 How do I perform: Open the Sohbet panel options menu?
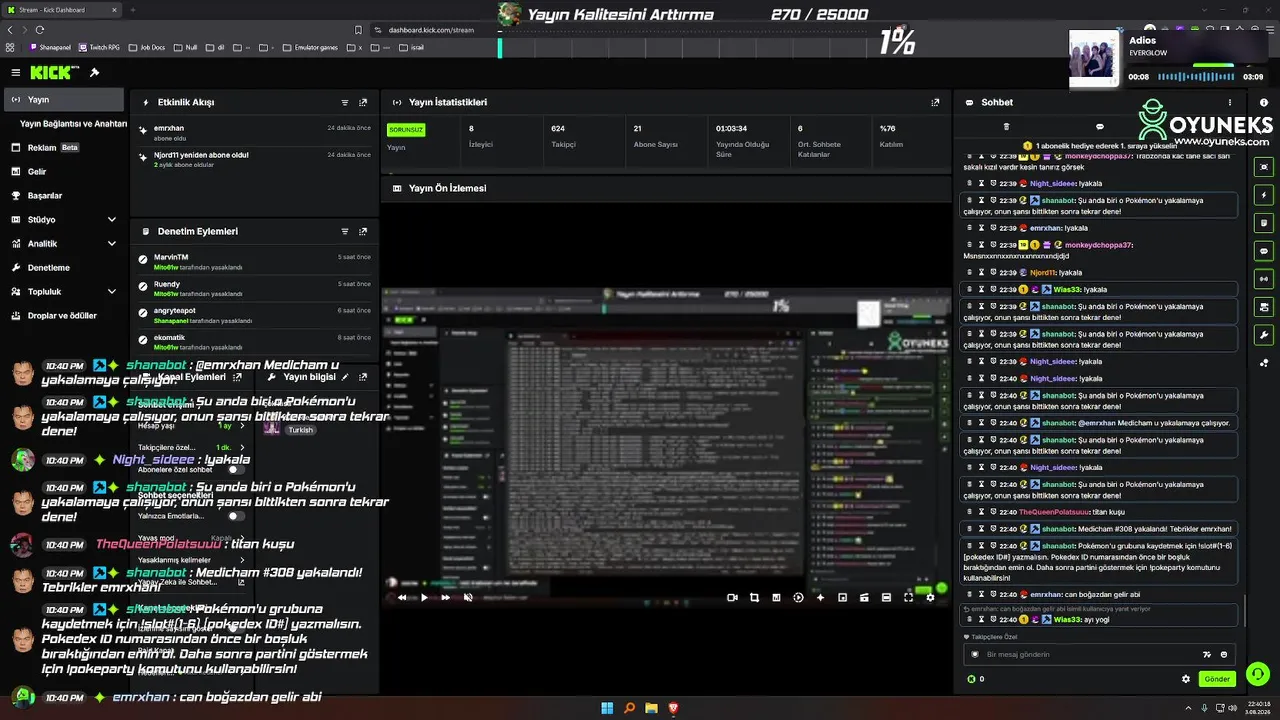pos(1230,102)
